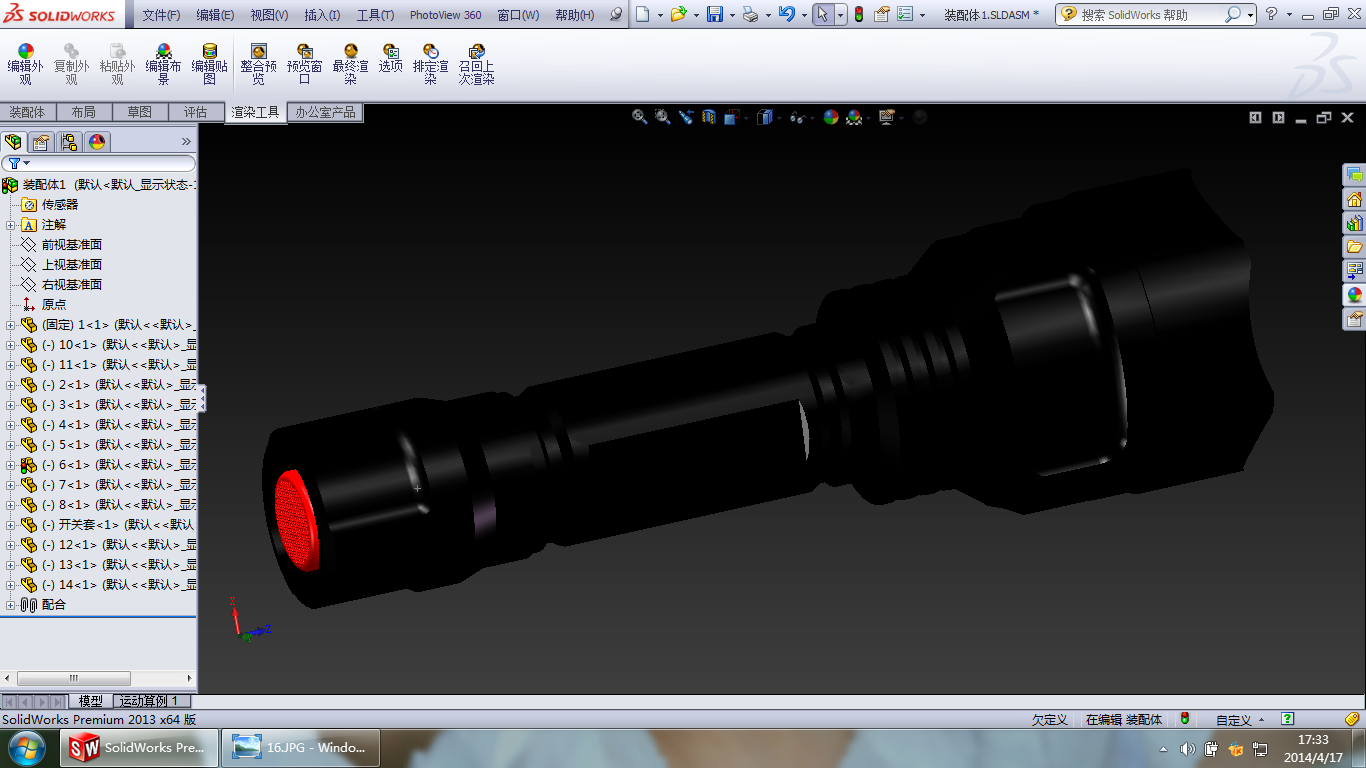This screenshot has width=1366, height=768.
Task: Click Windows Start button
Action: (26, 747)
